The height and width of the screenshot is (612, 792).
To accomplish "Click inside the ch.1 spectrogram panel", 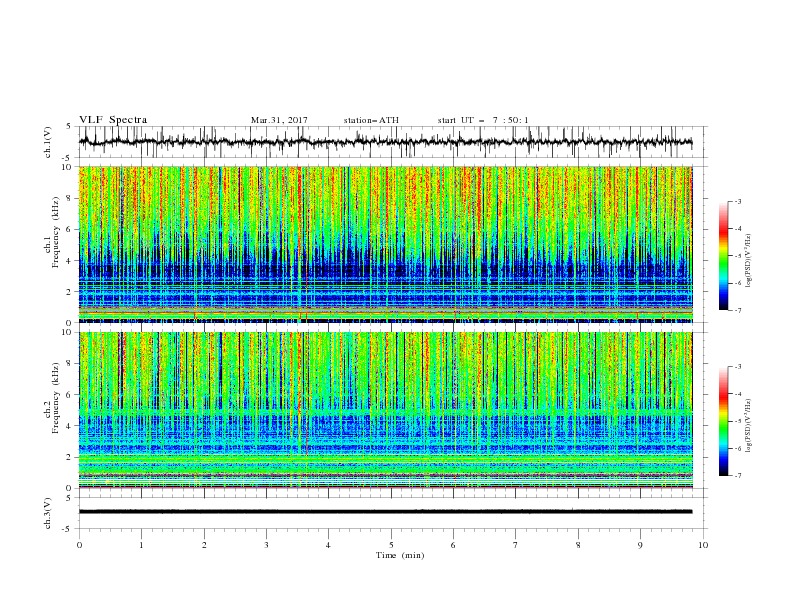I will [x=385, y=244].
